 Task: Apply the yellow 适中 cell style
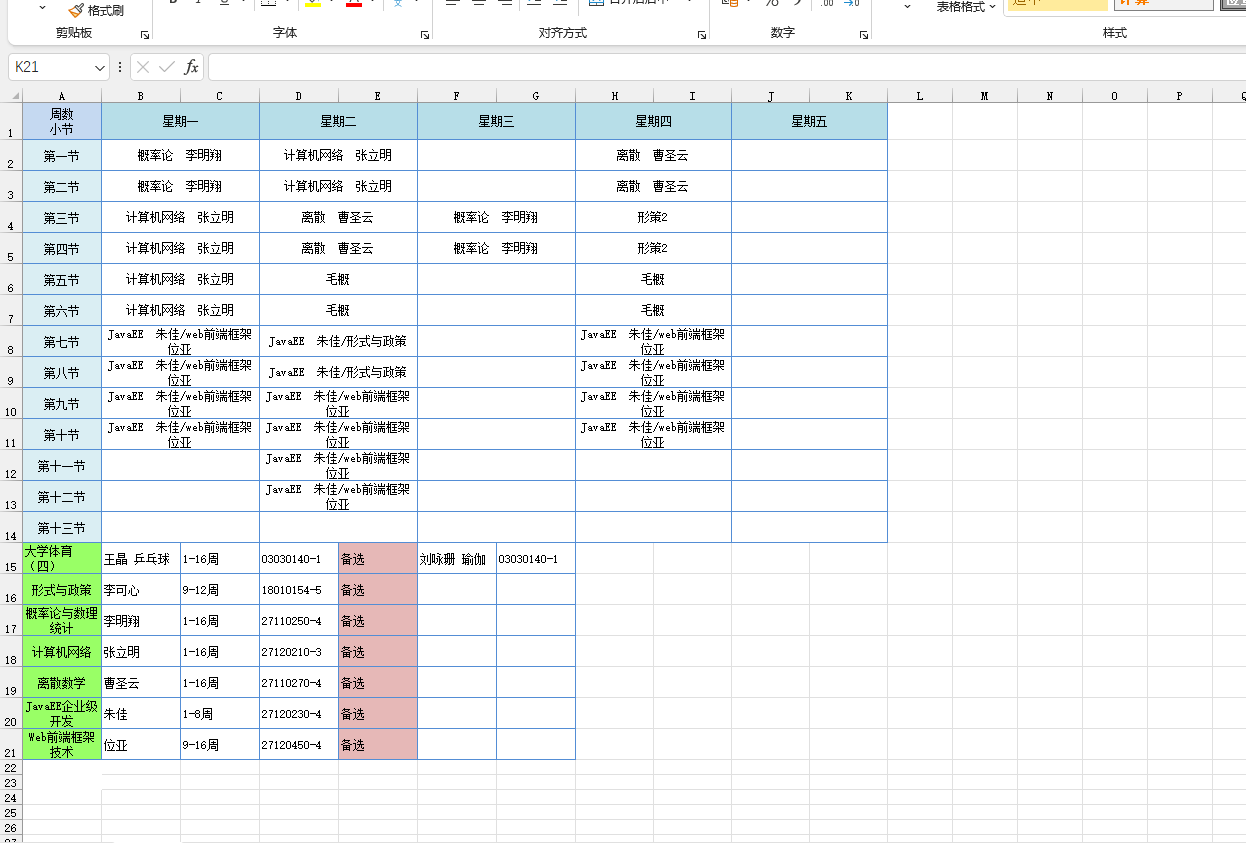(1056, 3)
